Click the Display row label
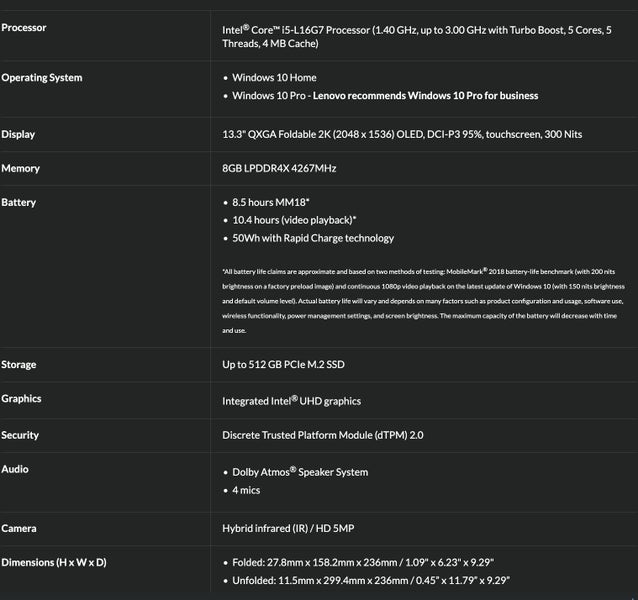The height and width of the screenshot is (600, 638). (x=18, y=134)
